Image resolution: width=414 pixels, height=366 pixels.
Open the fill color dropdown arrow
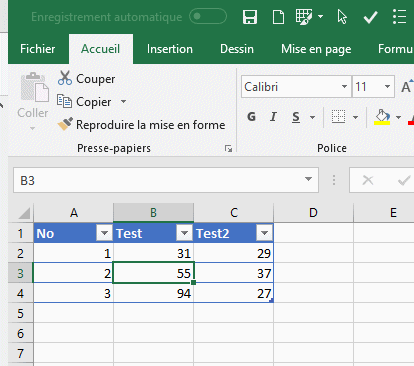tap(398, 117)
